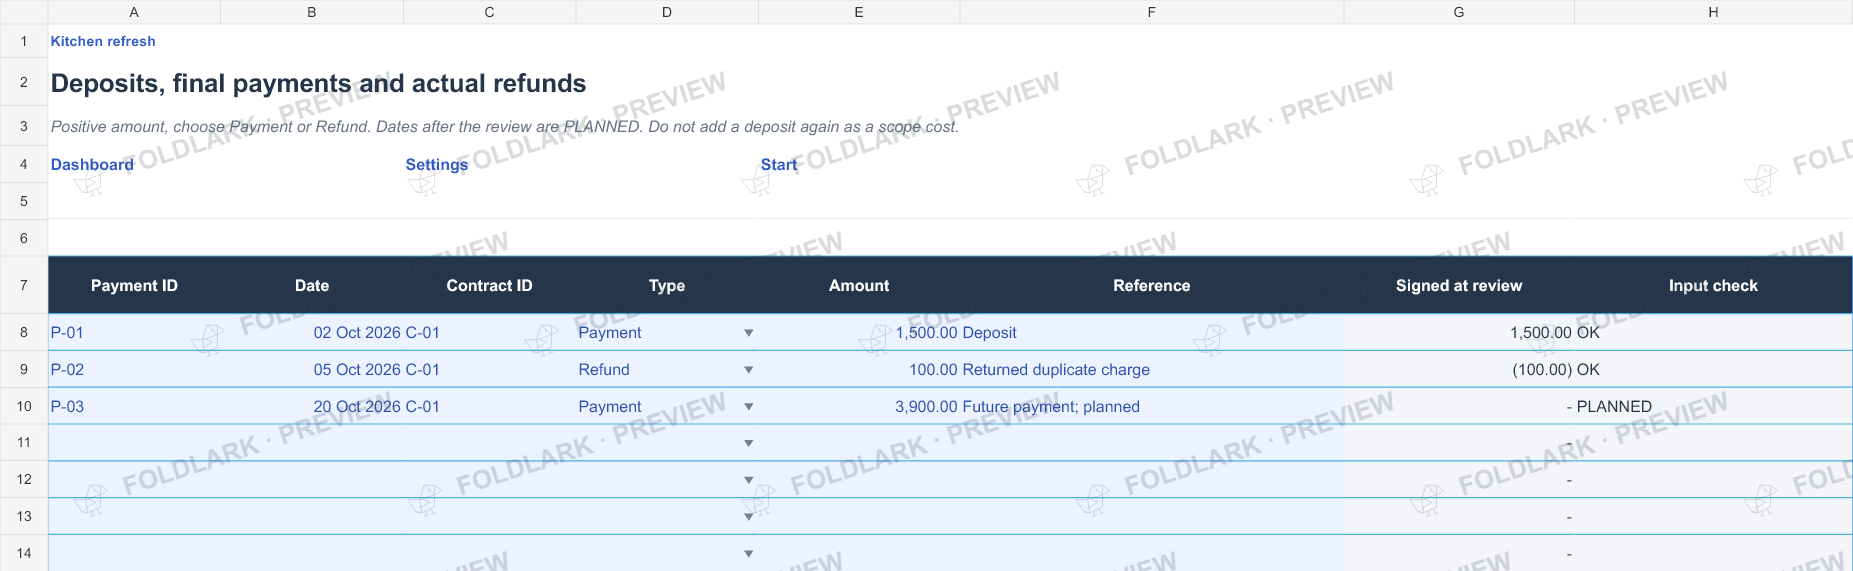Click the Amount column heading
1853x571 pixels.
click(x=859, y=285)
